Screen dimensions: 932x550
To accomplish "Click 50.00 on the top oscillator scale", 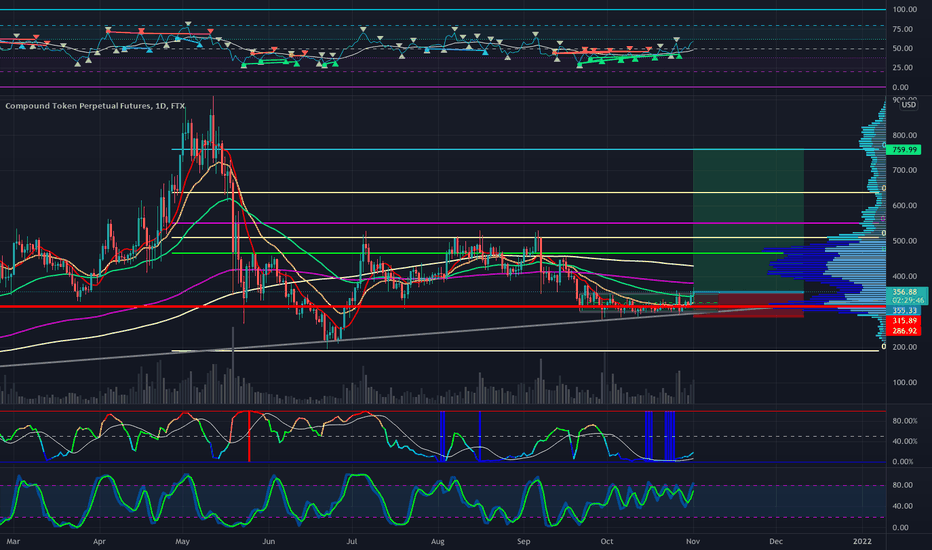I will click(903, 49).
